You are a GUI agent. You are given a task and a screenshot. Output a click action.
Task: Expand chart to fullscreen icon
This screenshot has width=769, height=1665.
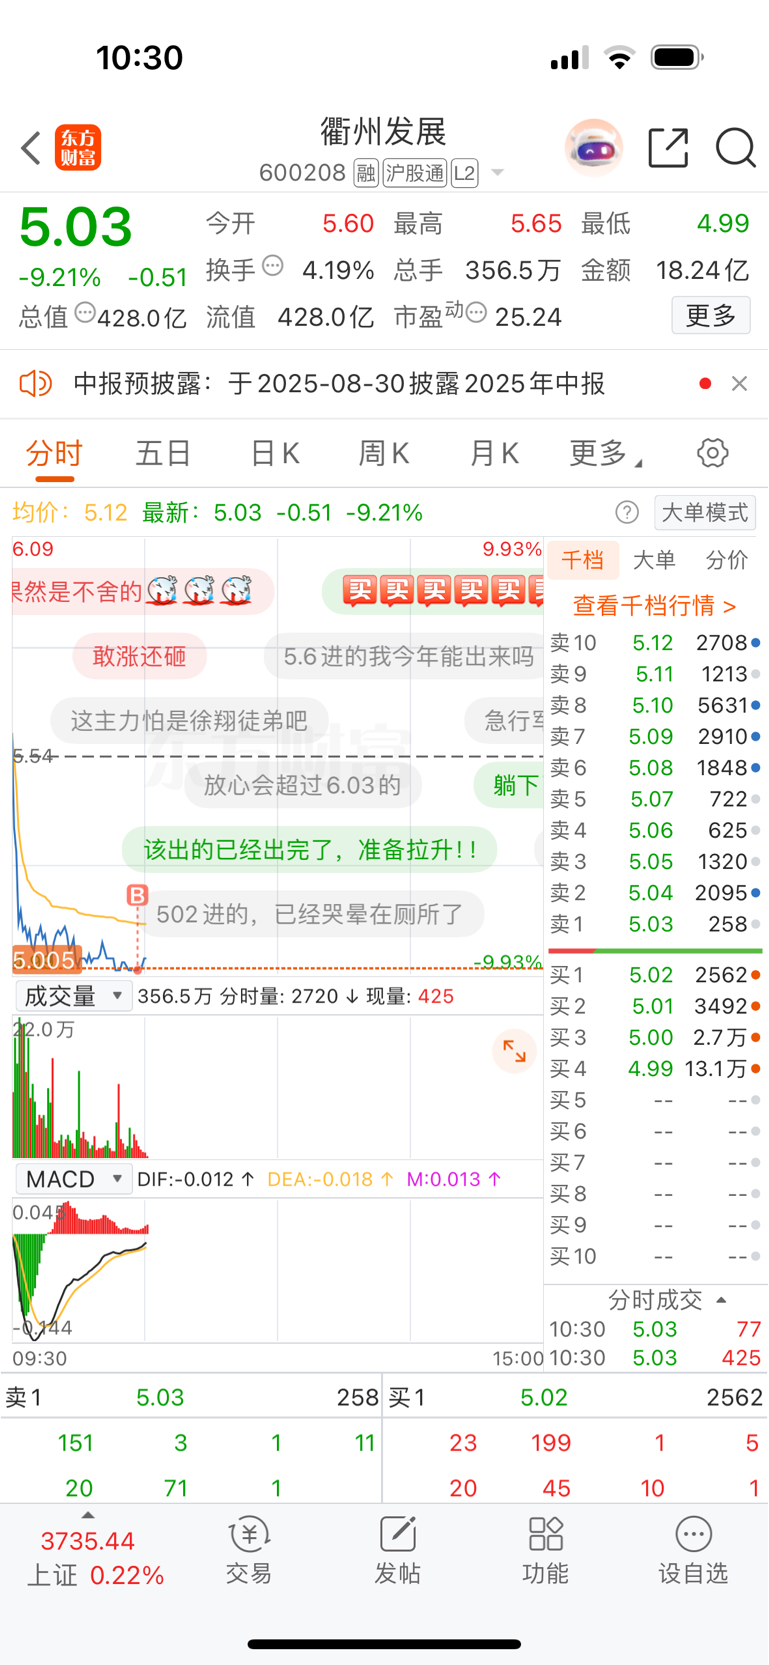click(x=514, y=1051)
